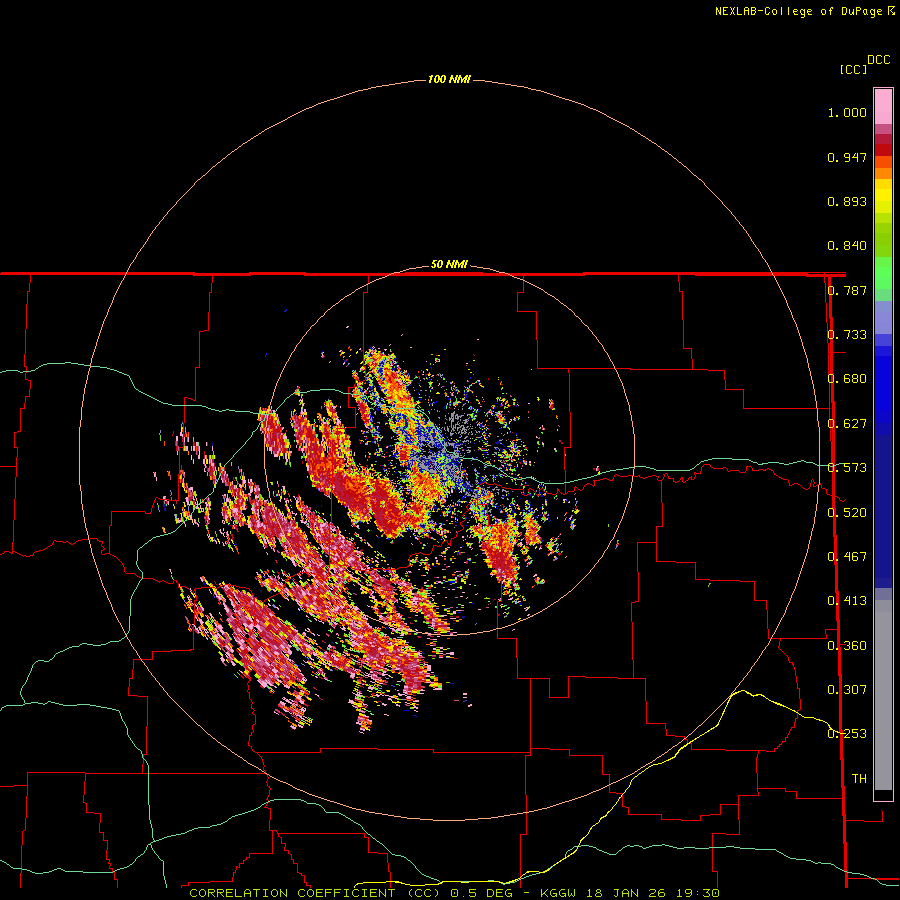Click the 0.893 scale value

pos(847,201)
